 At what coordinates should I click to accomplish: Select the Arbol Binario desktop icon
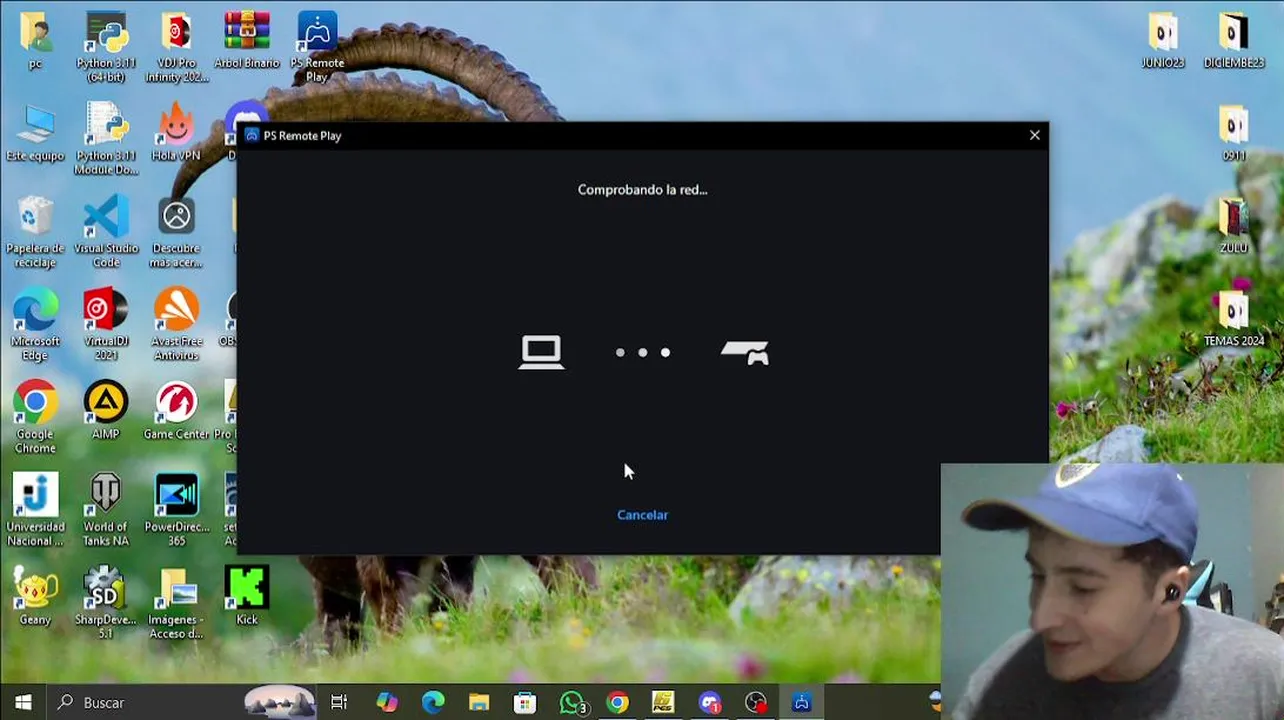[247, 41]
